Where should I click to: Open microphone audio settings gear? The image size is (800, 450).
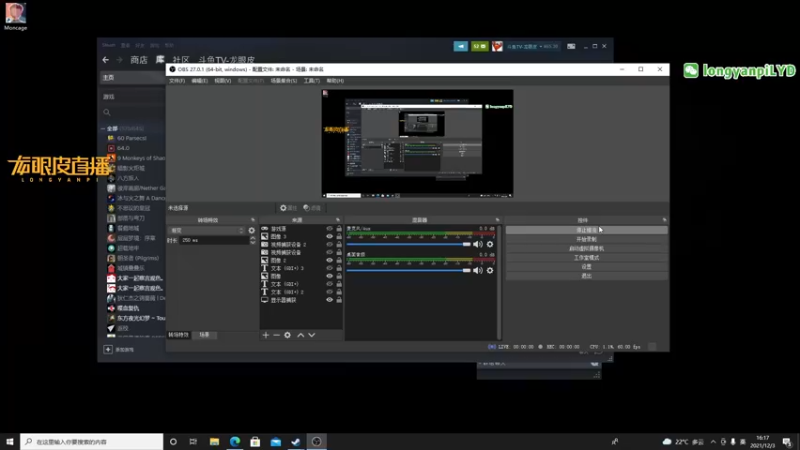pos(490,244)
